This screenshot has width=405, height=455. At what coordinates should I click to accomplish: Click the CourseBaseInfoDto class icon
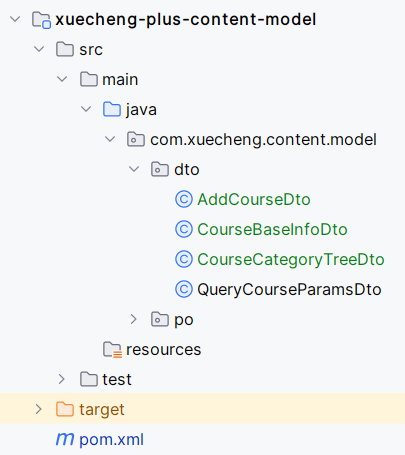tap(184, 229)
